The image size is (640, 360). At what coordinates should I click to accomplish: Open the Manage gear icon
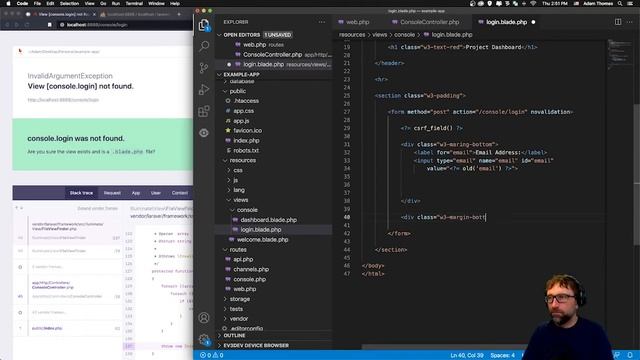[204, 339]
